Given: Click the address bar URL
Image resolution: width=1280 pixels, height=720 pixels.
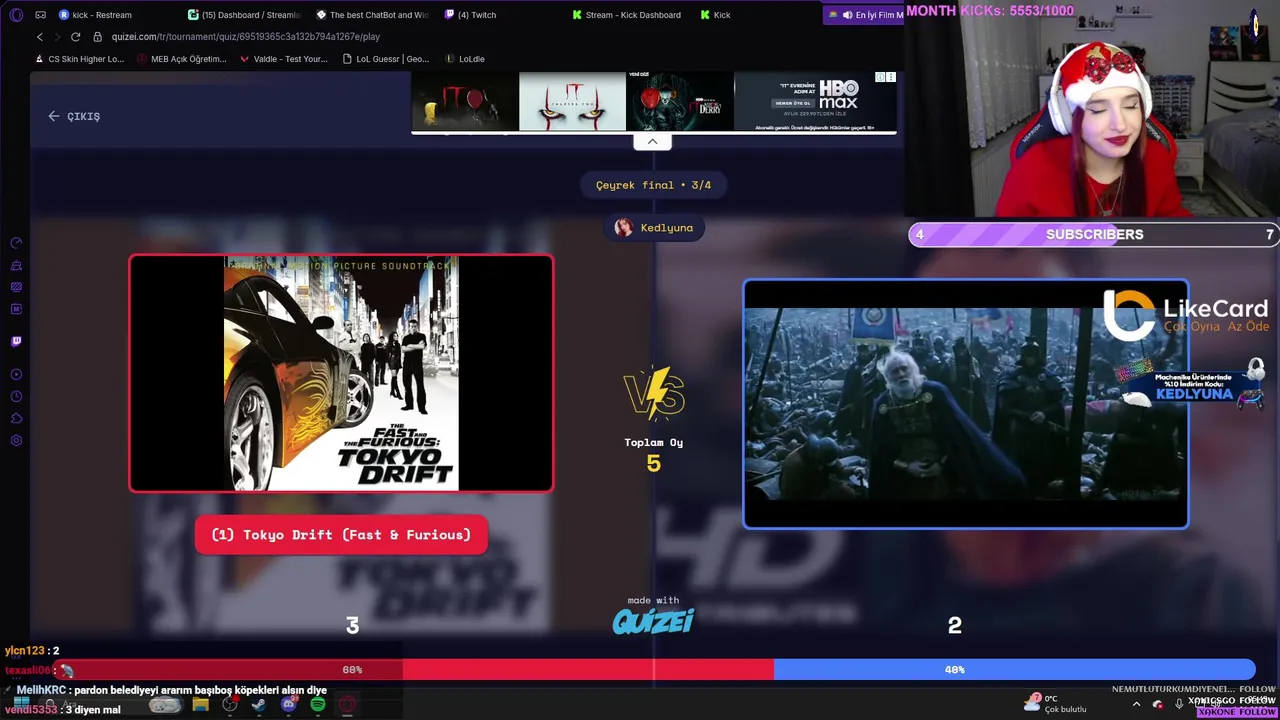Looking at the screenshot, I should click(x=246, y=37).
